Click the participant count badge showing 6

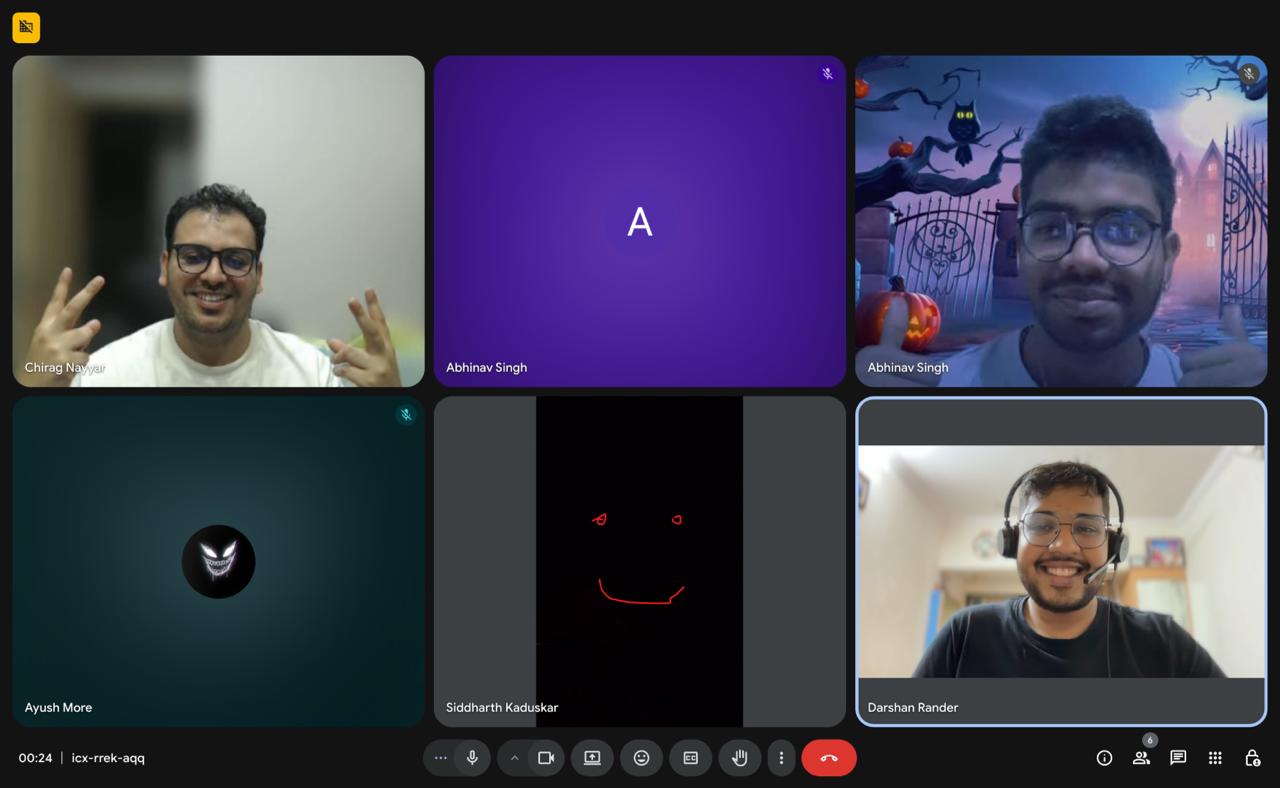tap(1150, 741)
